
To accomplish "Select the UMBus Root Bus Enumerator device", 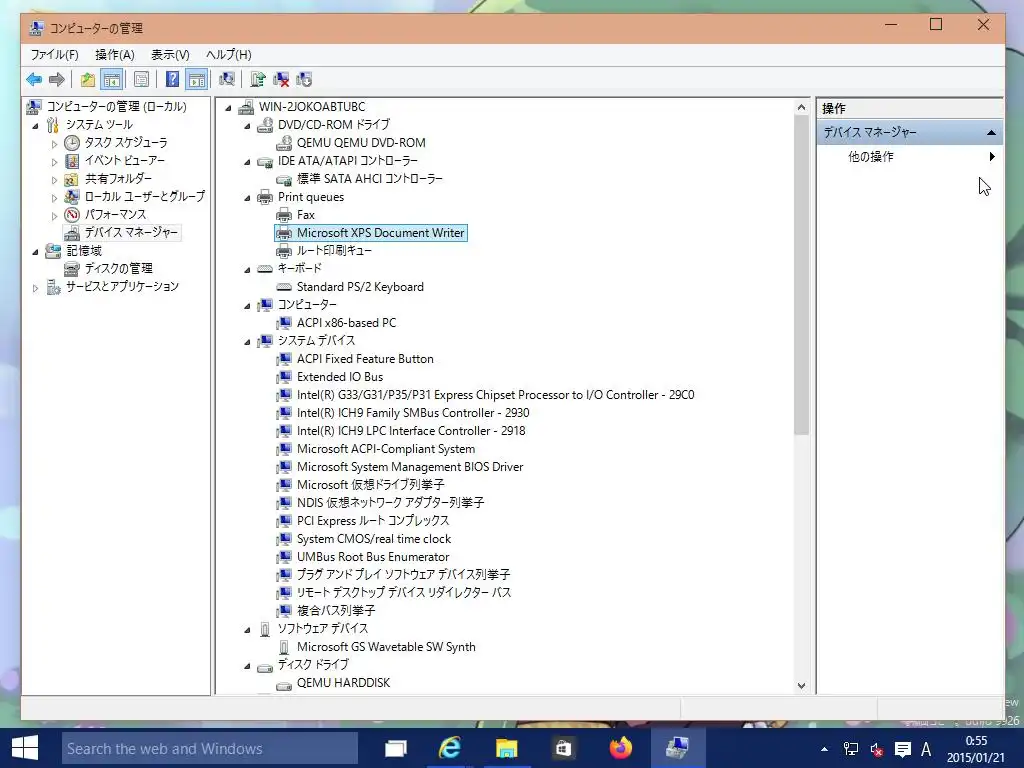I will [x=373, y=557].
